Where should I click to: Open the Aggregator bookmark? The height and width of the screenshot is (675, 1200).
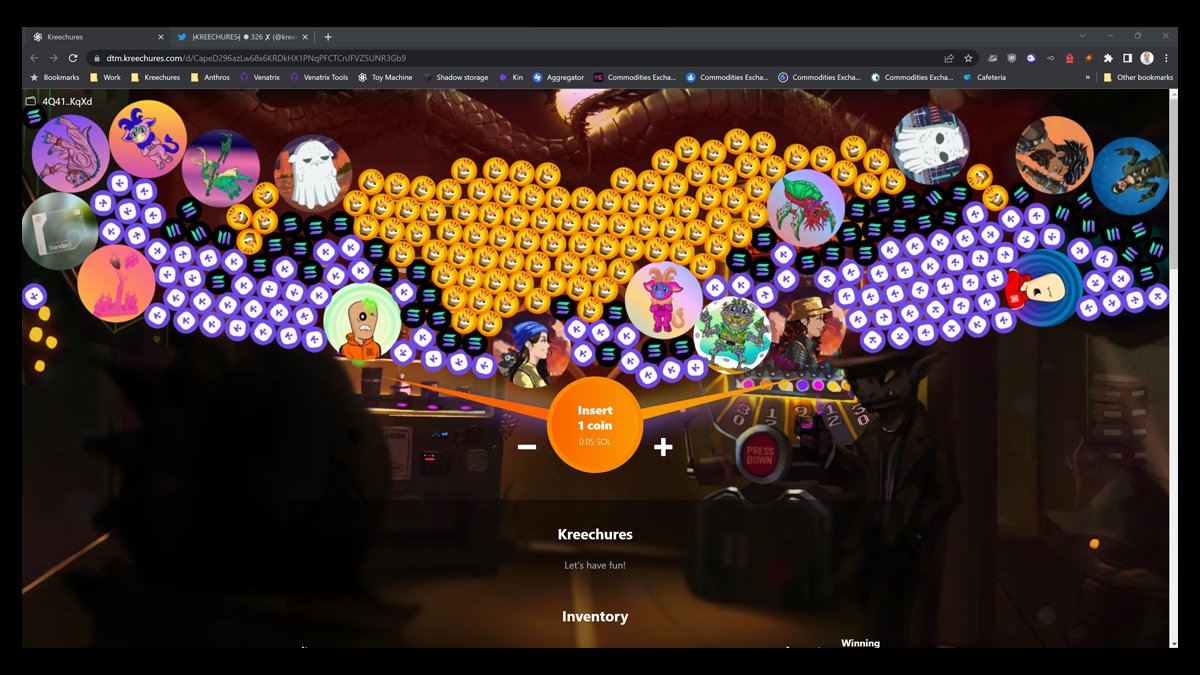559,77
